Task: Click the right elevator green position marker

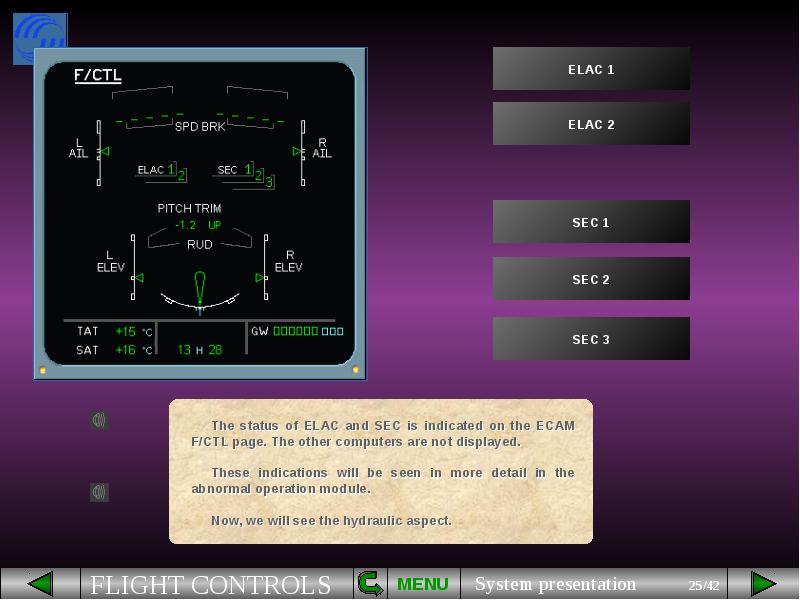Action: click(x=261, y=278)
